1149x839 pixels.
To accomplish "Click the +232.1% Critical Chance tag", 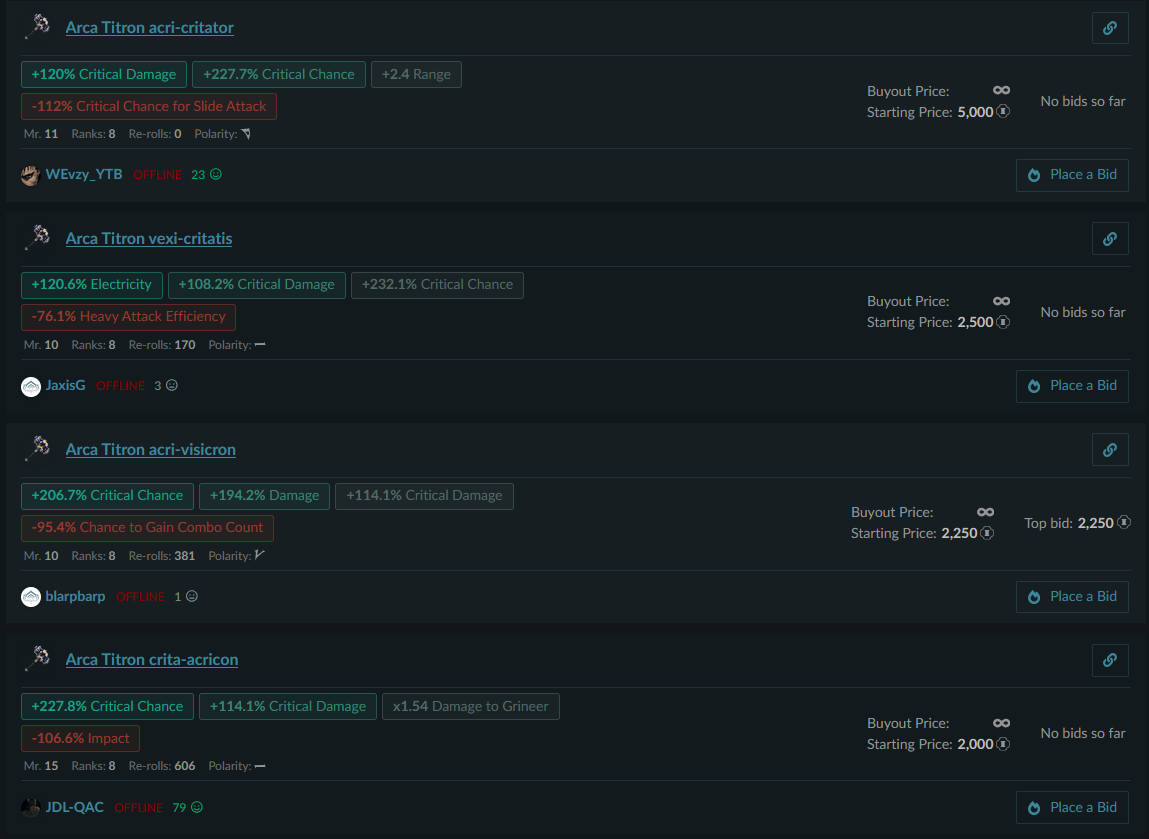I will [437, 284].
